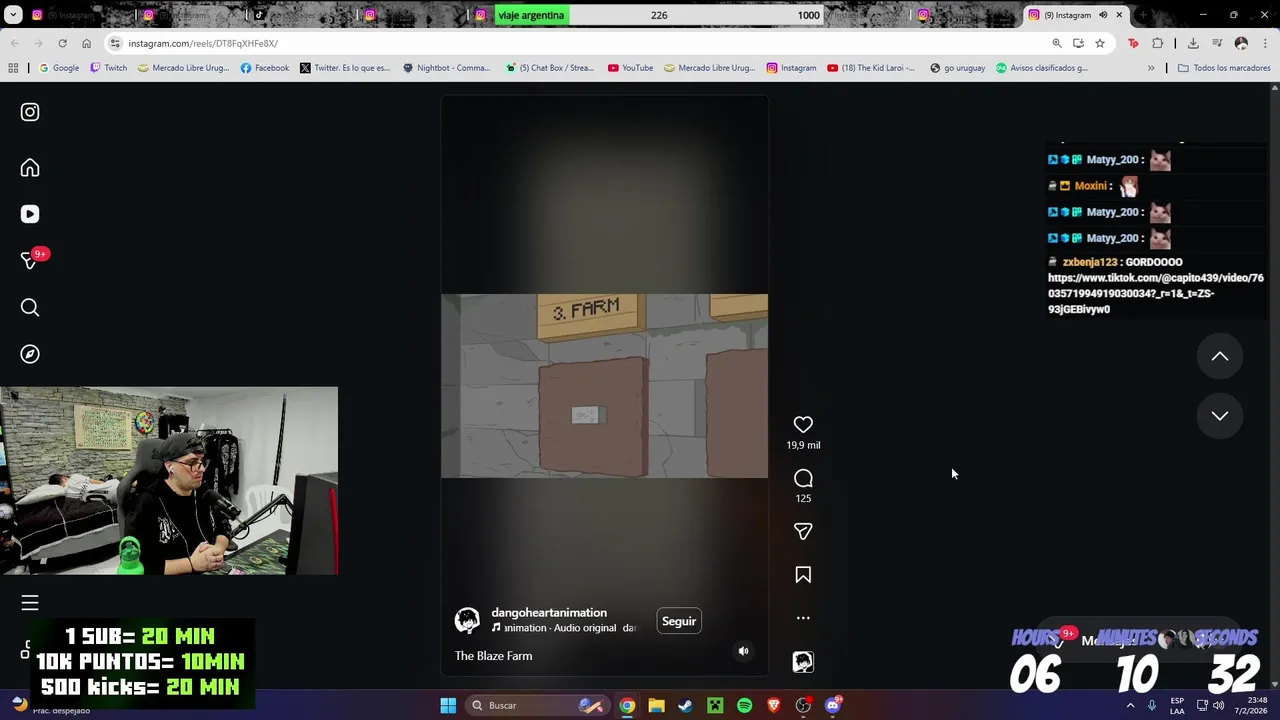Open Steam from the taskbar
This screenshot has height=720, width=1280.
(x=685, y=705)
